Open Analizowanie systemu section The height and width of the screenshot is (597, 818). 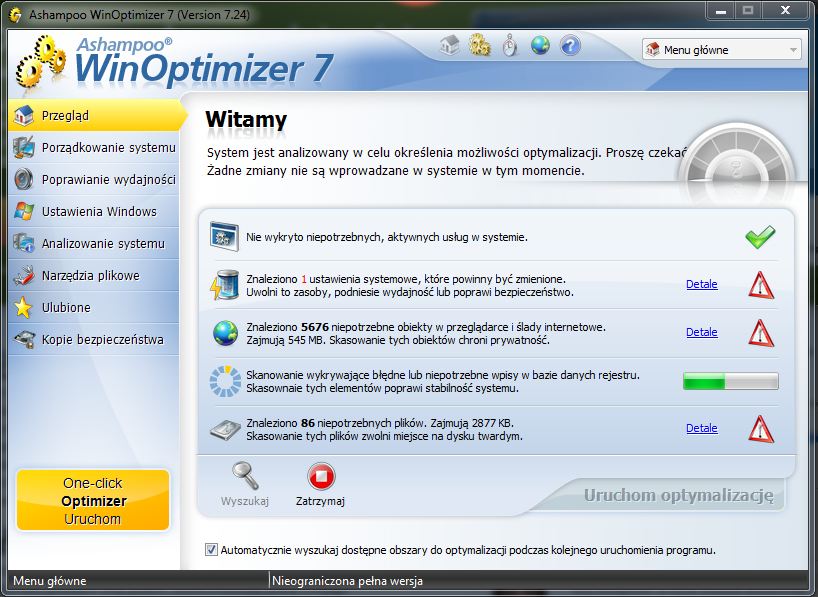click(x=94, y=243)
